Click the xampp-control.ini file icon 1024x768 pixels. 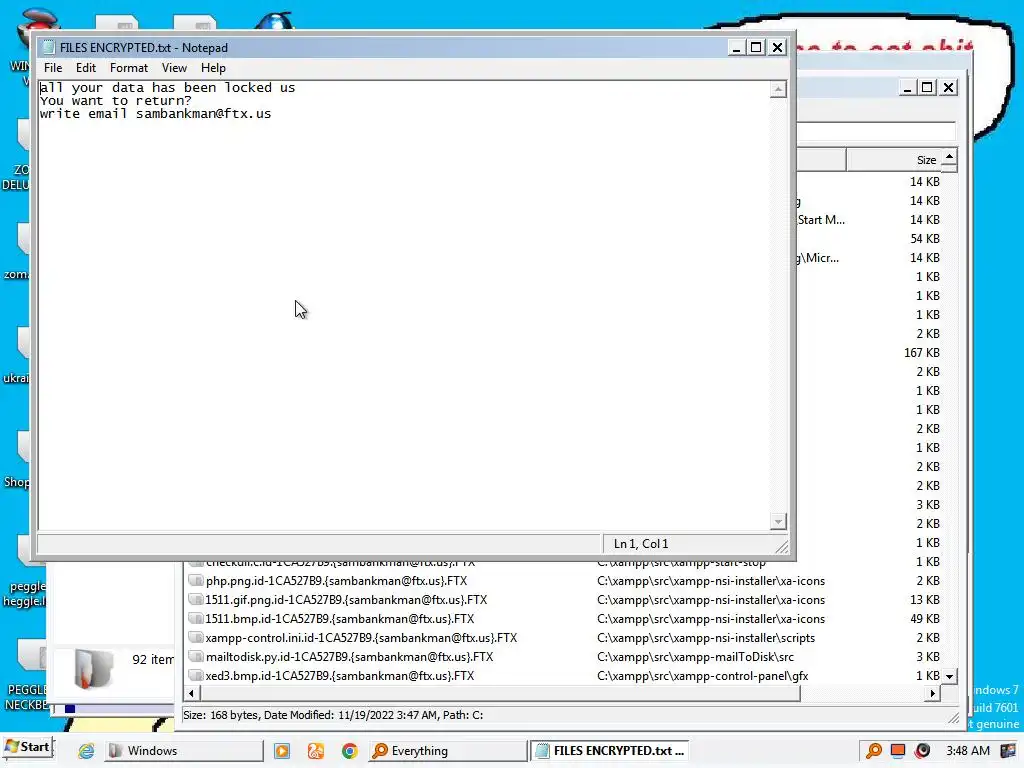[x=195, y=637]
